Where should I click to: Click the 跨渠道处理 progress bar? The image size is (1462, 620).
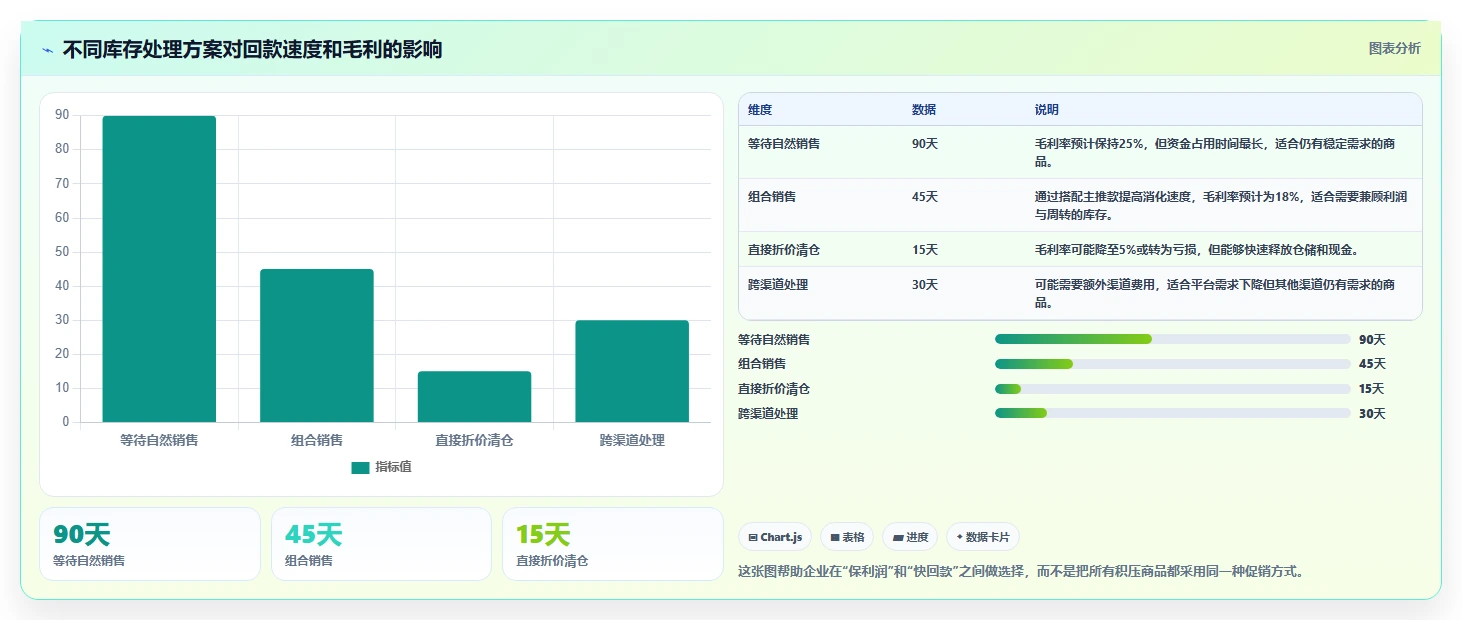tap(1172, 413)
